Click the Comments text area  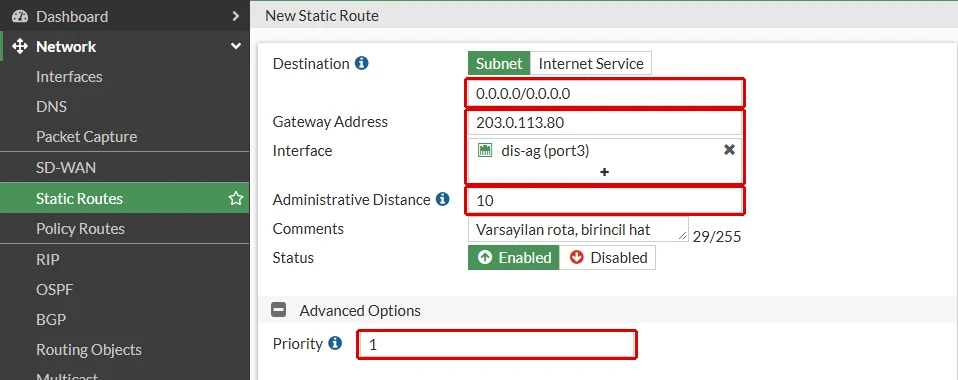(x=578, y=230)
